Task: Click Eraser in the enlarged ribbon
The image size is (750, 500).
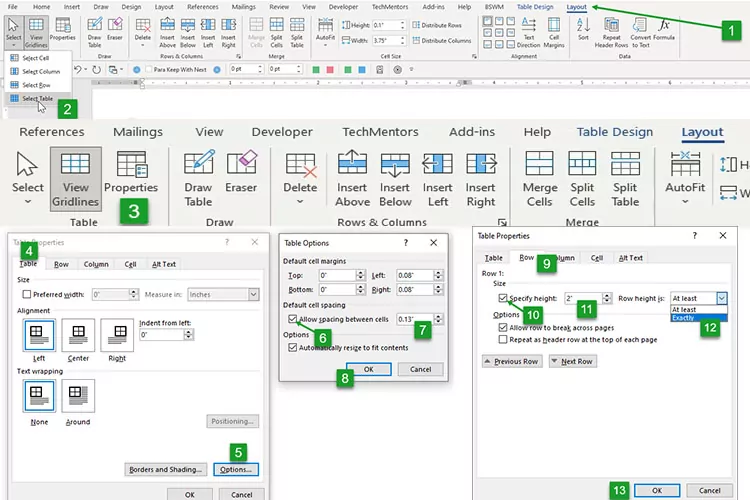Action: (241, 172)
